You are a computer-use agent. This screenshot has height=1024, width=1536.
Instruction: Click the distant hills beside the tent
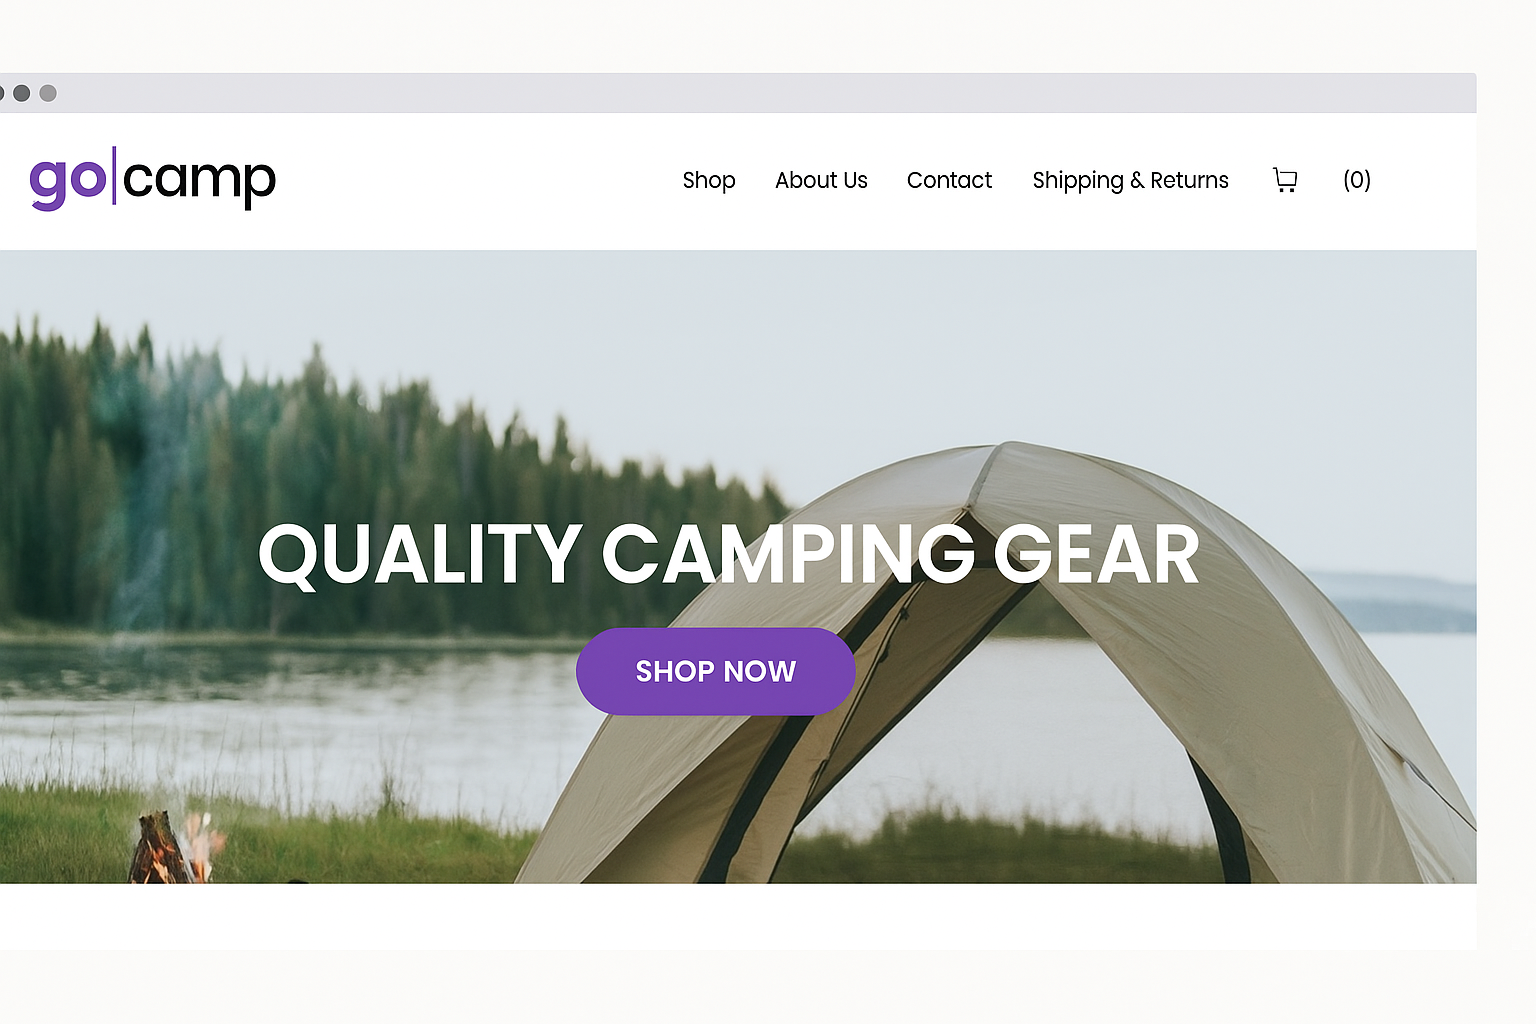[x=1400, y=600]
